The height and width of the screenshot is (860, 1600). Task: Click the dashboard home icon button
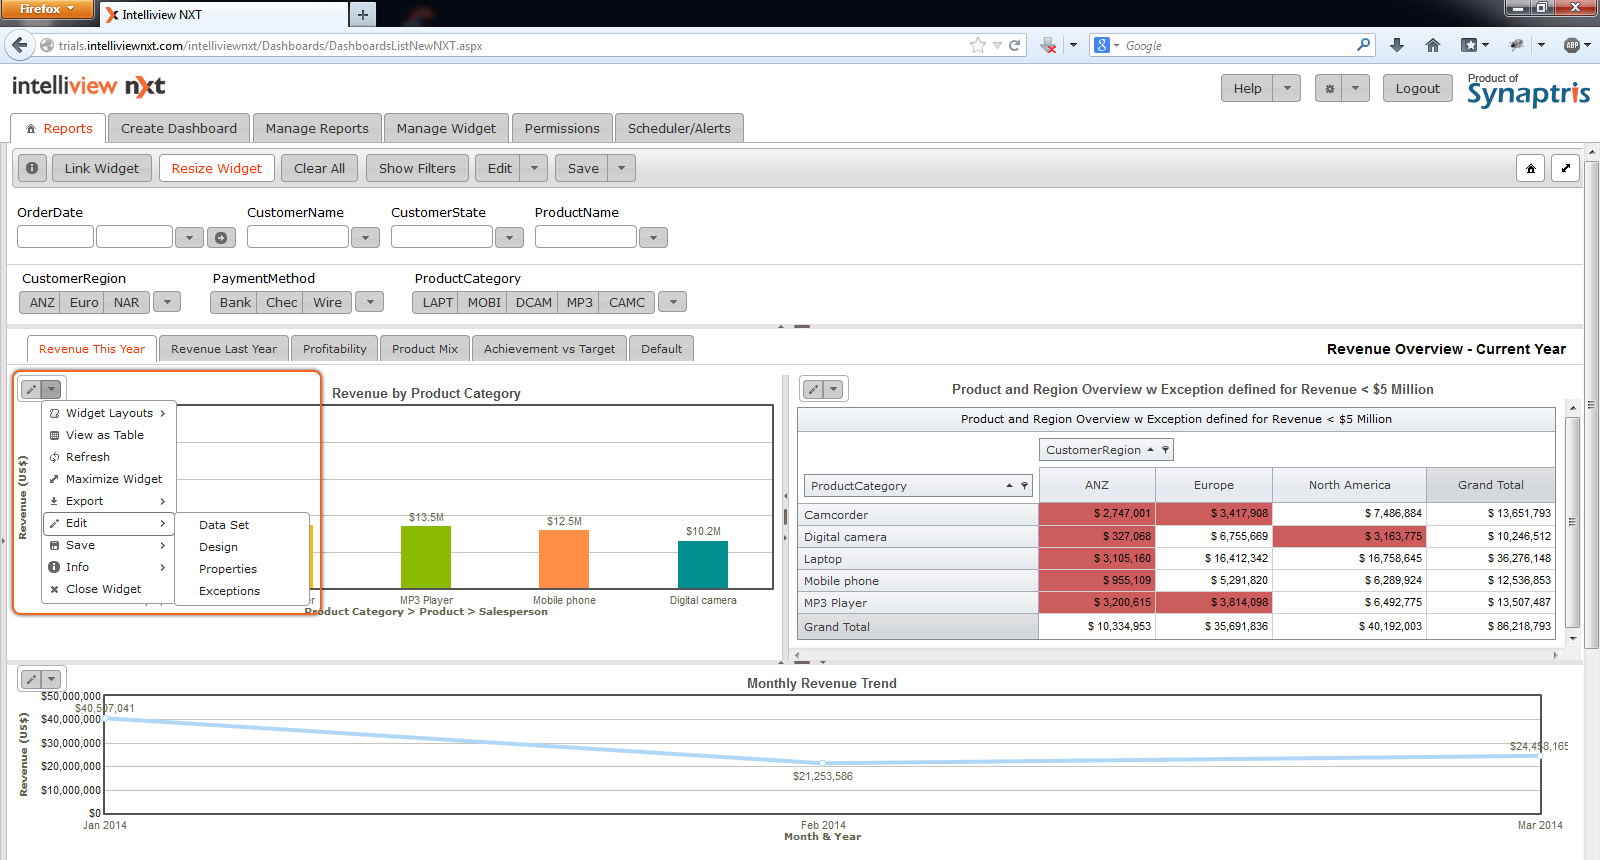click(1530, 169)
